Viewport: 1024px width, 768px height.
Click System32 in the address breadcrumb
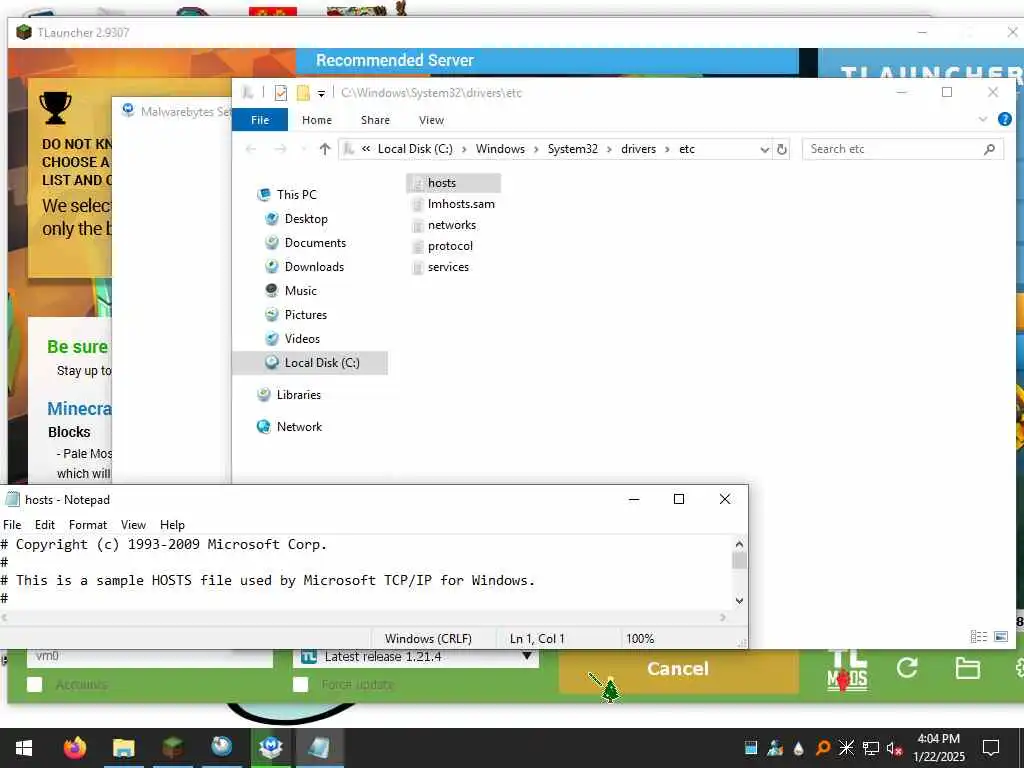click(x=572, y=149)
